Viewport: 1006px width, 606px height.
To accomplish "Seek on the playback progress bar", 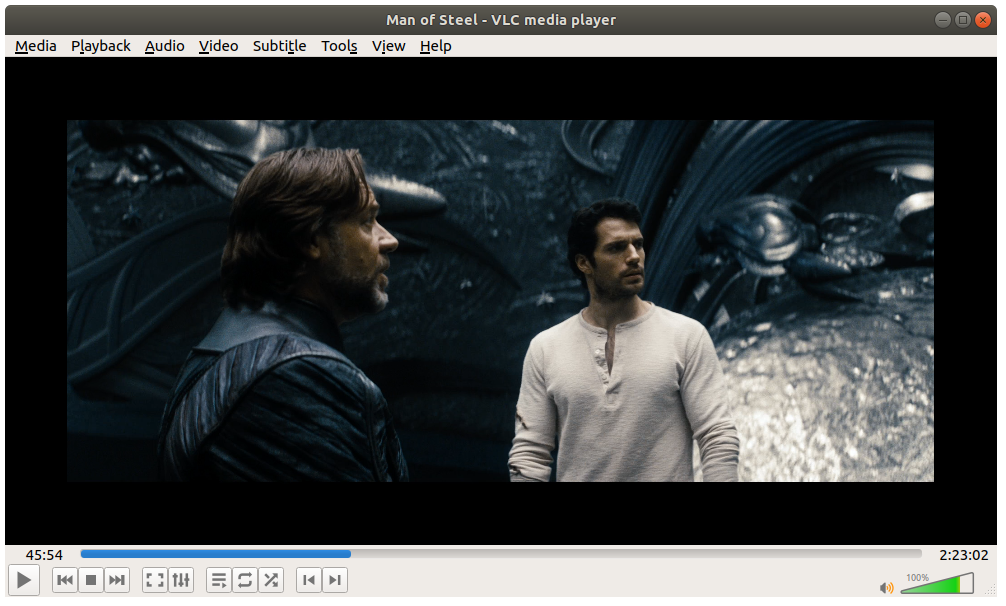I will (501, 554).
